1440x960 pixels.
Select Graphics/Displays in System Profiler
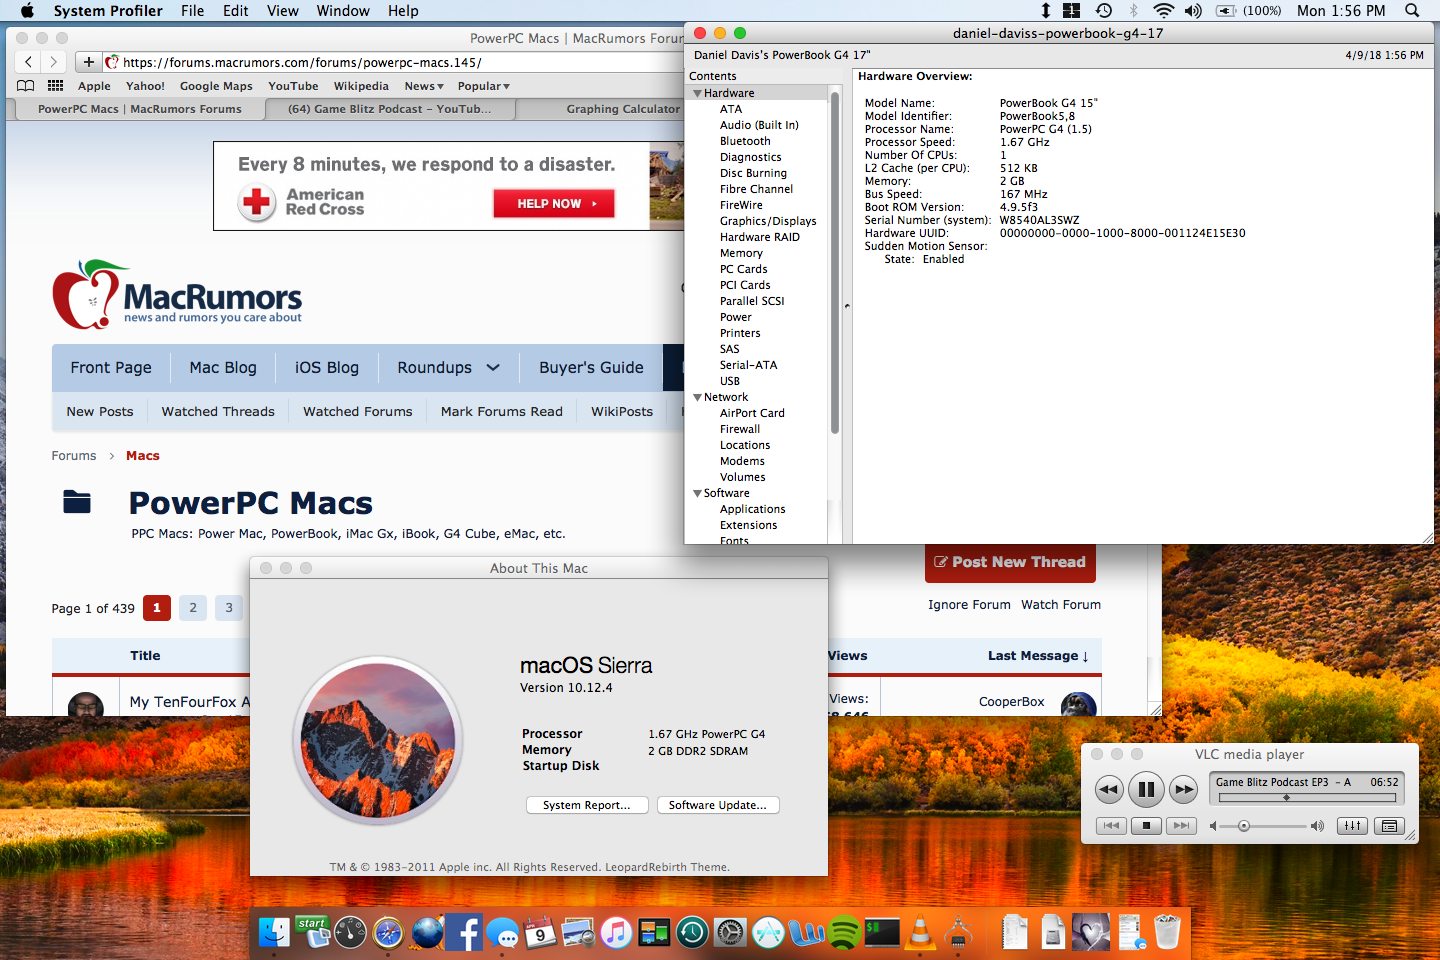point(768,221)
